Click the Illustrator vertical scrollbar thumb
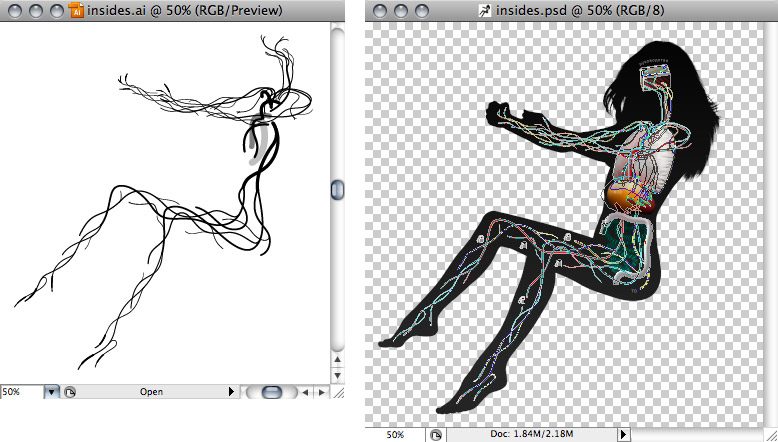The height and width of the screenshot is (442, 778). point(337,190)
